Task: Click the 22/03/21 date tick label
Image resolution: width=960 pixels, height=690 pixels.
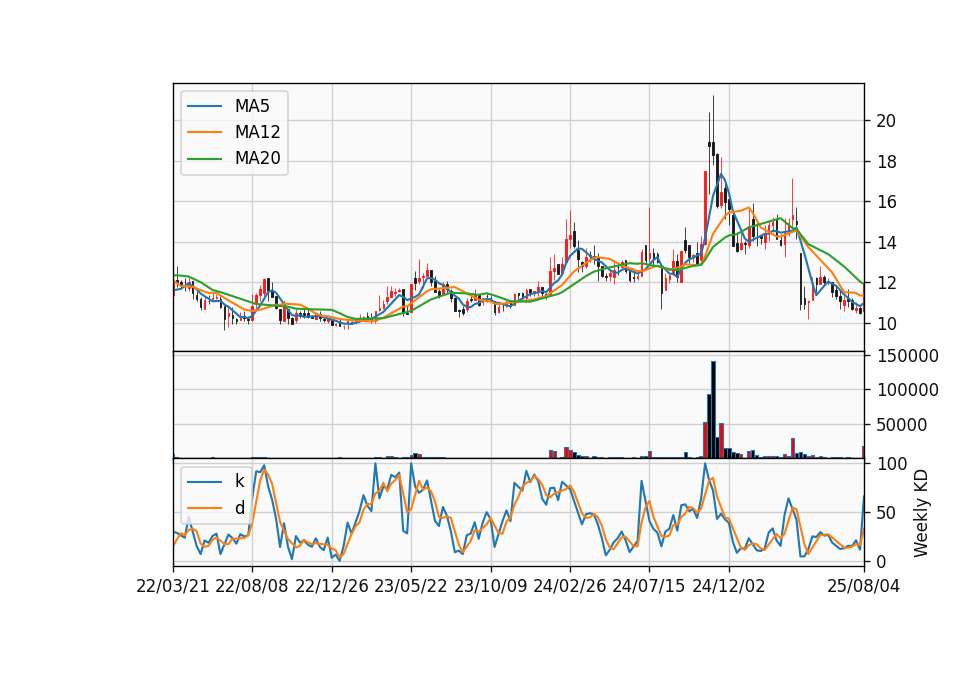Action: click(173, 586)
